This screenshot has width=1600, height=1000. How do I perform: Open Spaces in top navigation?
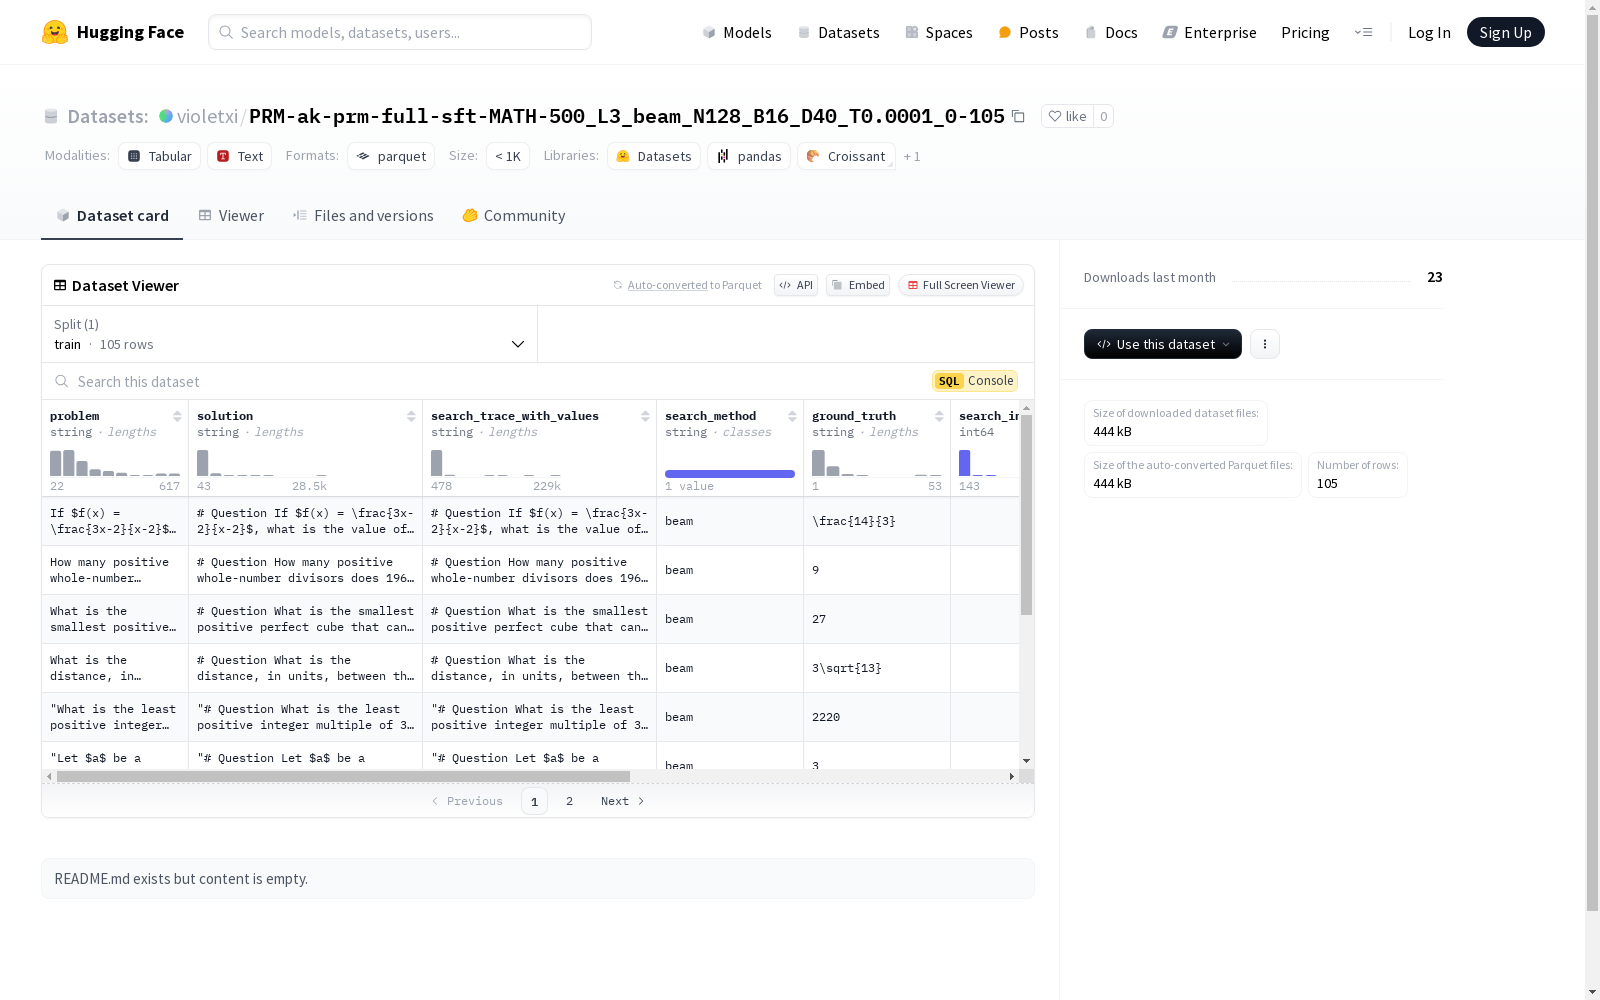pos(939,32)
